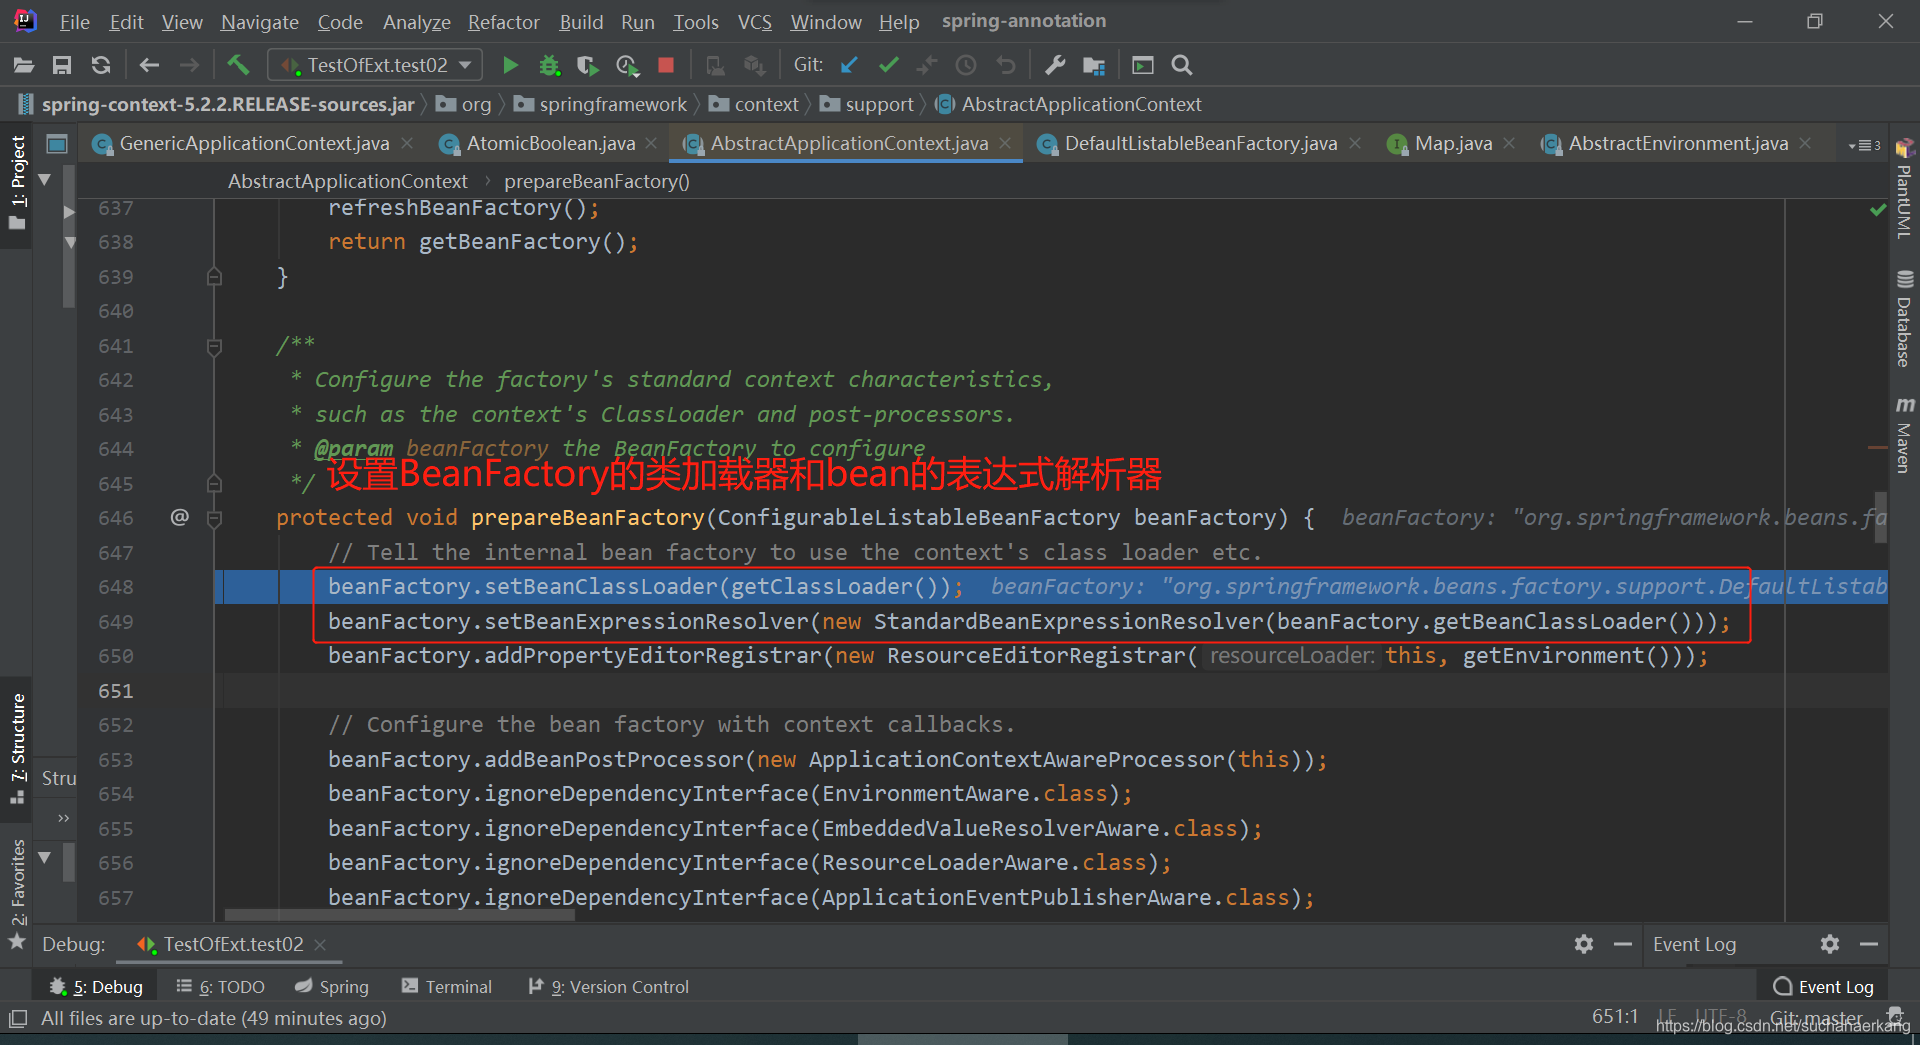This screenshot has width=1920, height=1045.
Task: Collapse method fold marker at line 646
Action: (x=214, y=518)
